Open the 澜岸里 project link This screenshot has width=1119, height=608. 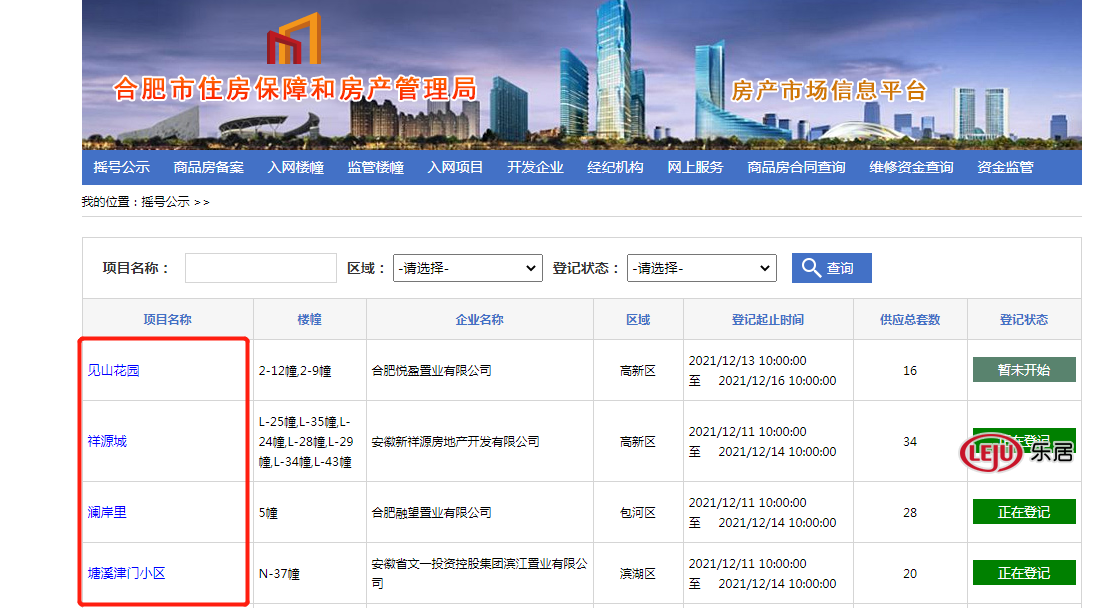coord(107,512)
